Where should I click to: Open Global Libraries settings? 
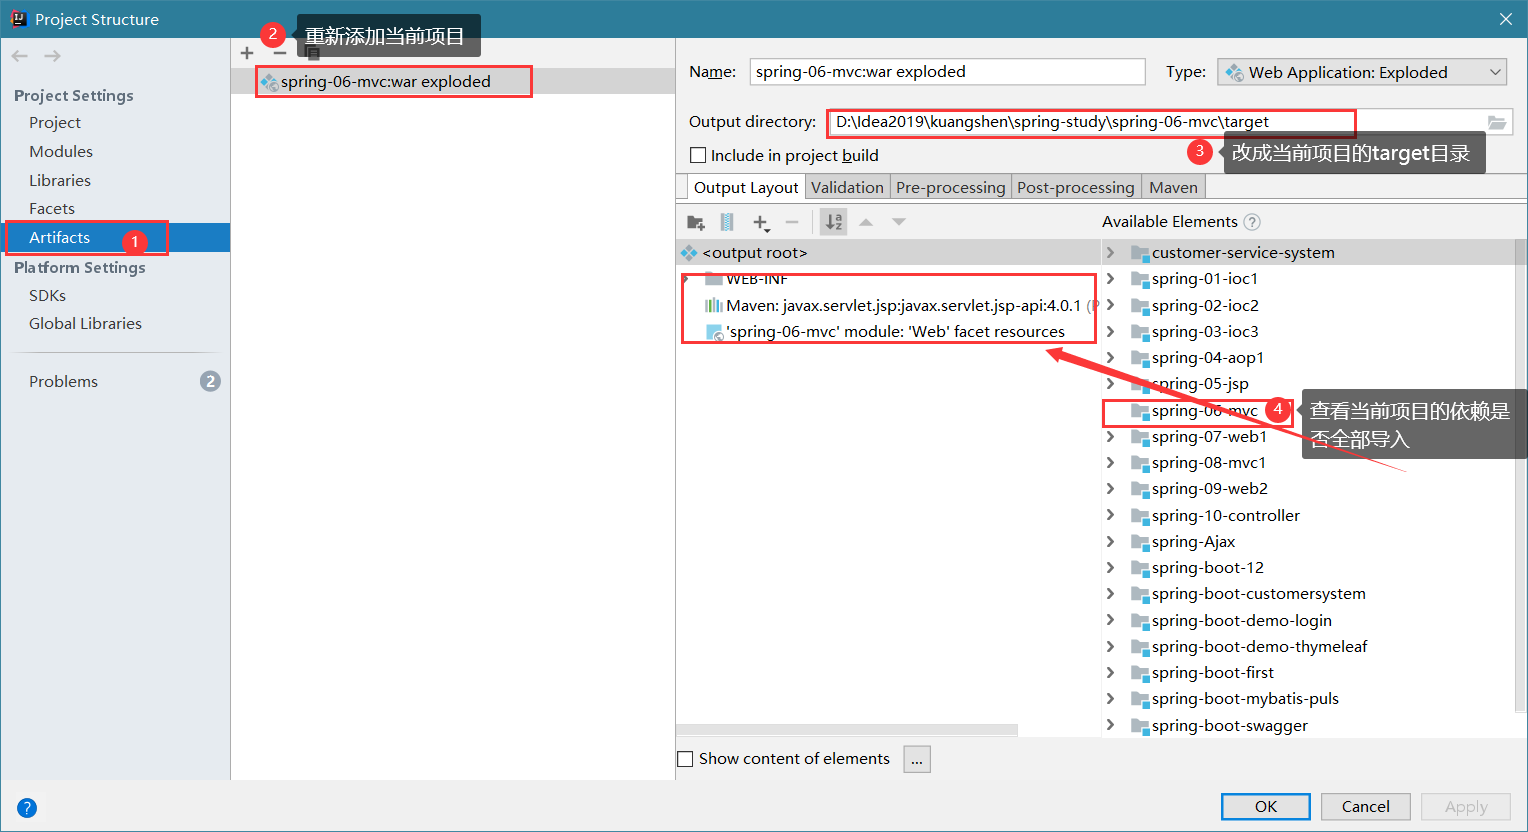(85, 323)
